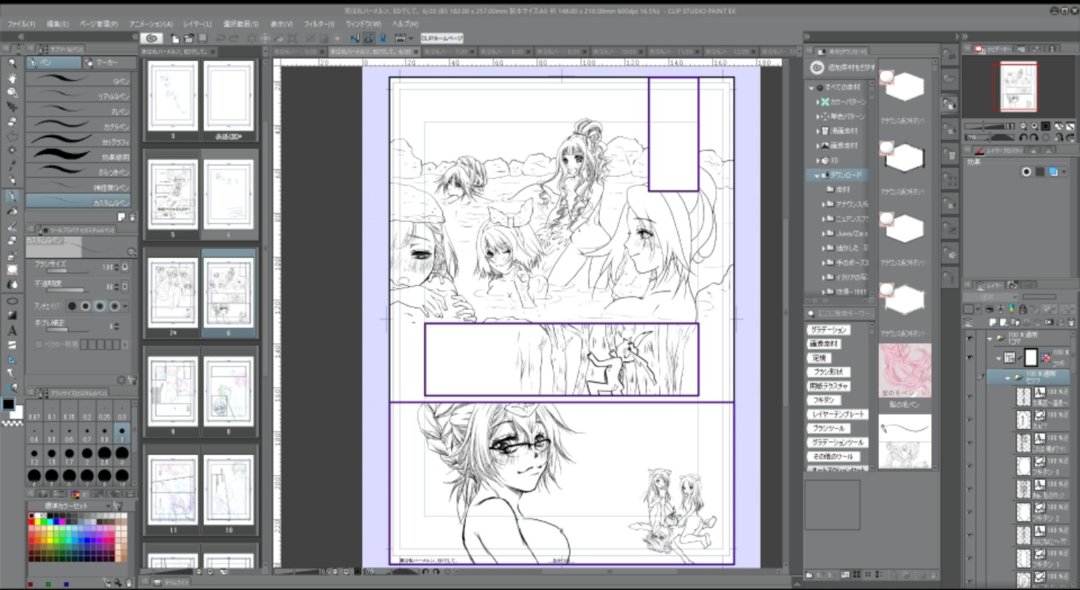This screenshot has height=590, width=1080.
Task: Toggle visibility of フキダシ 3 layer
Action: pos(970,467)
